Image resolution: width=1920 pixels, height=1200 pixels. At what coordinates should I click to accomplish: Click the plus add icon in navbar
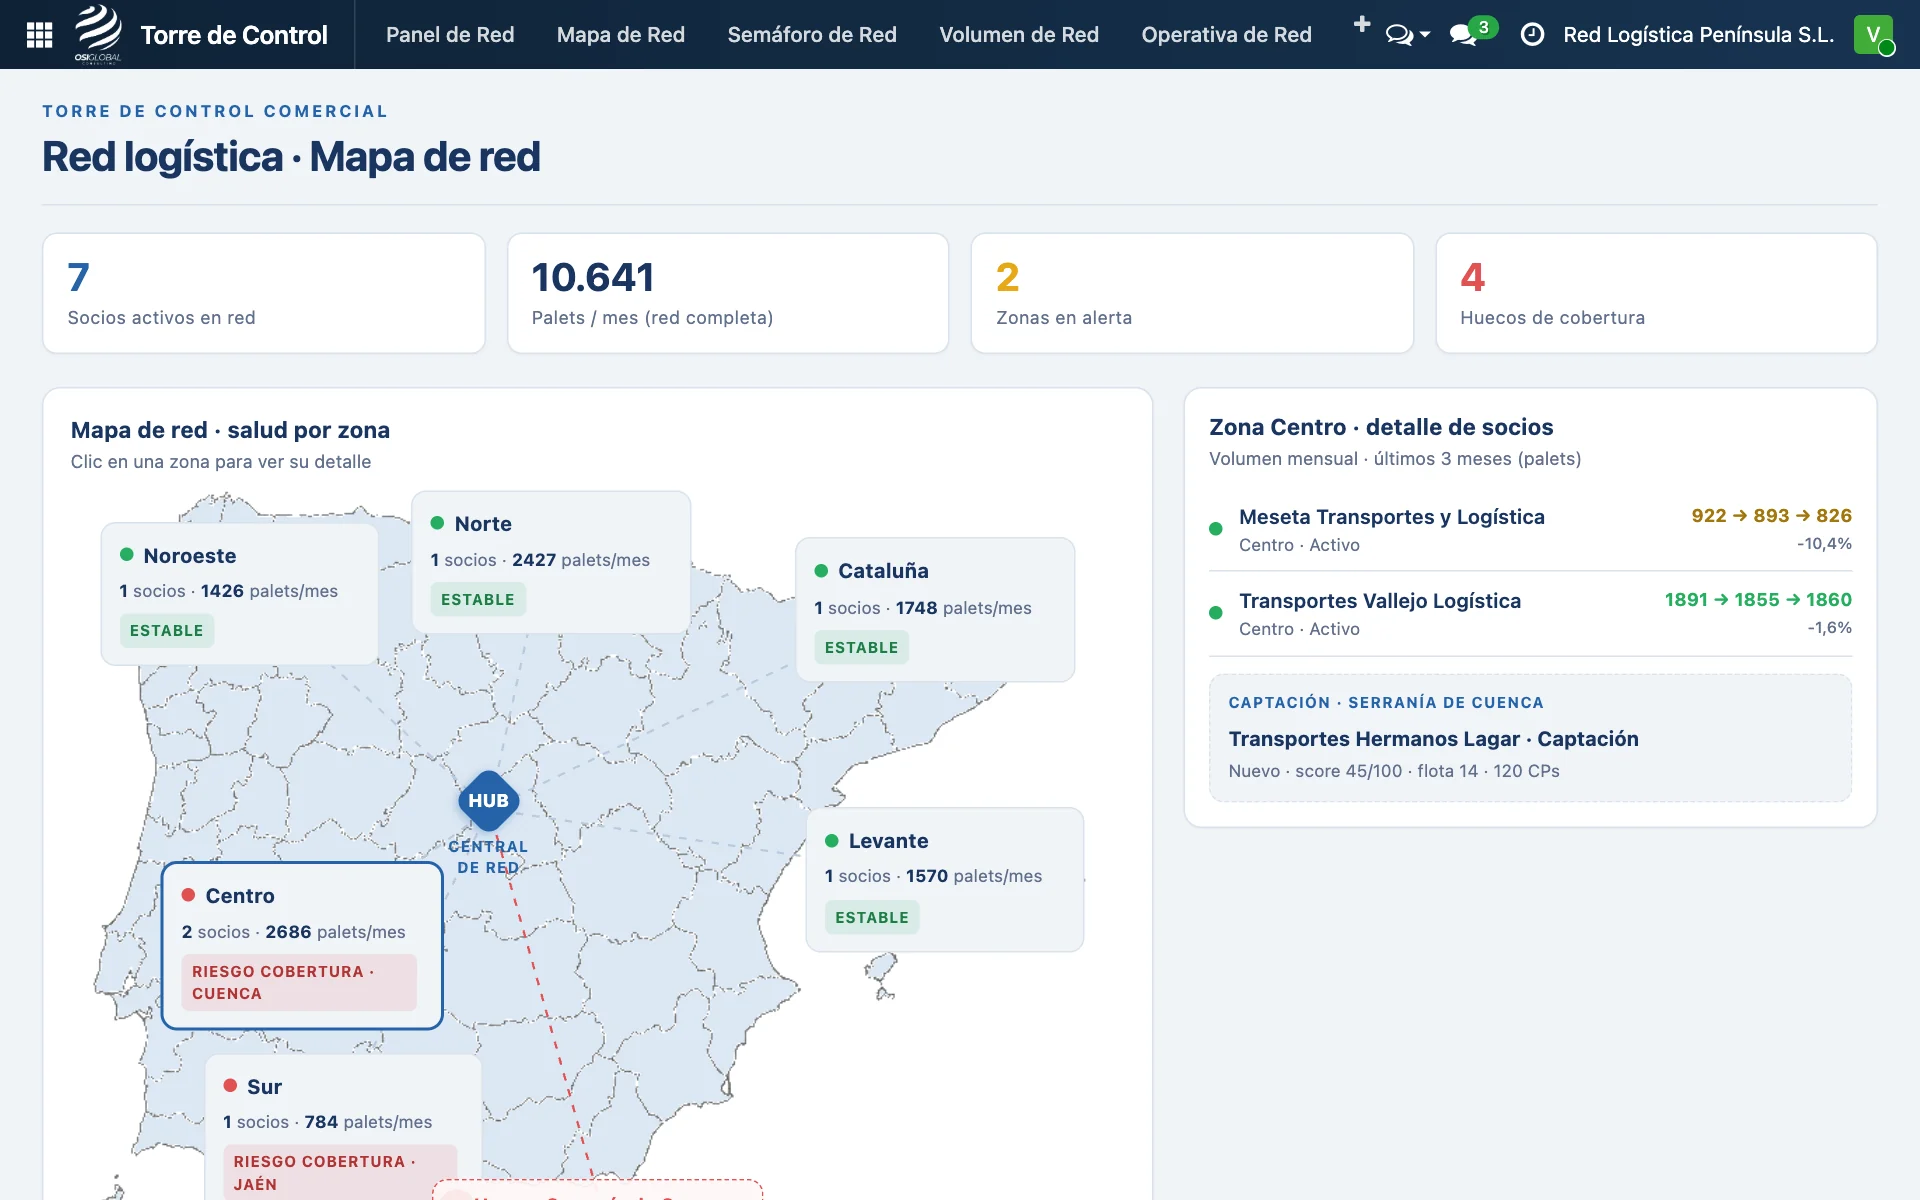coord(1361,24)
